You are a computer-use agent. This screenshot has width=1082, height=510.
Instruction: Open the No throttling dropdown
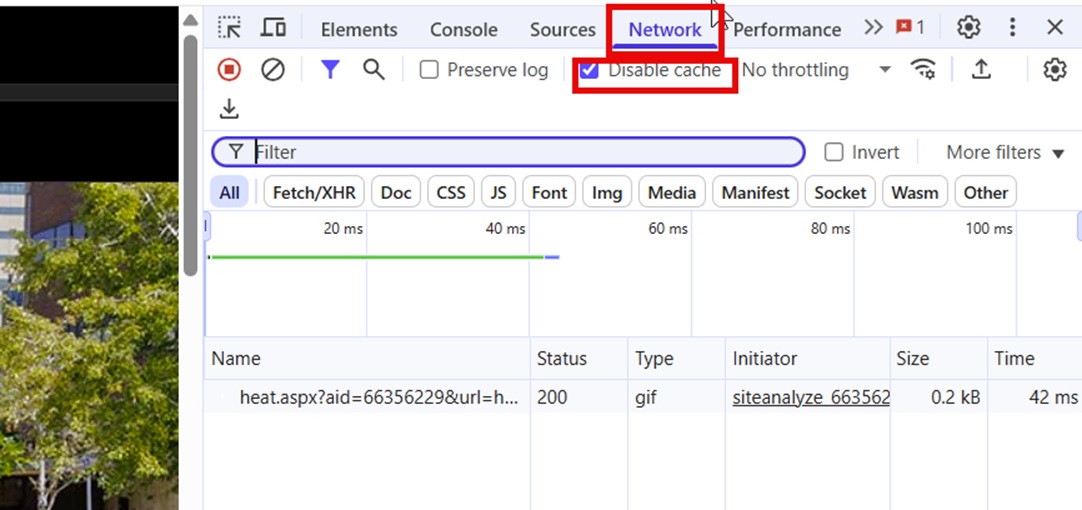816,70
